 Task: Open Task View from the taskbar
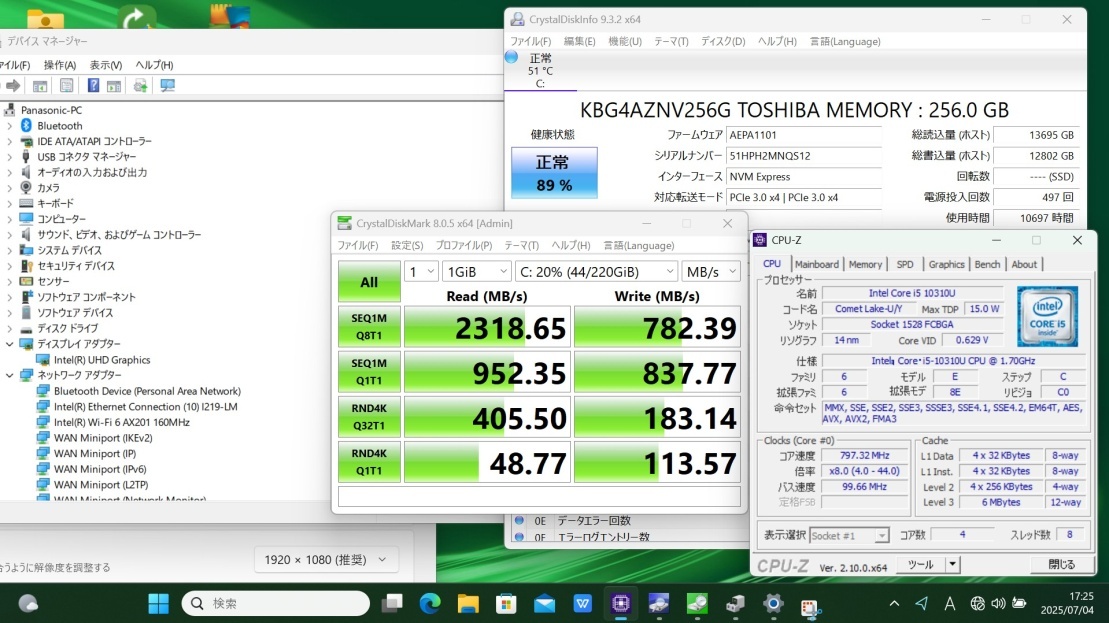point(392,603)
